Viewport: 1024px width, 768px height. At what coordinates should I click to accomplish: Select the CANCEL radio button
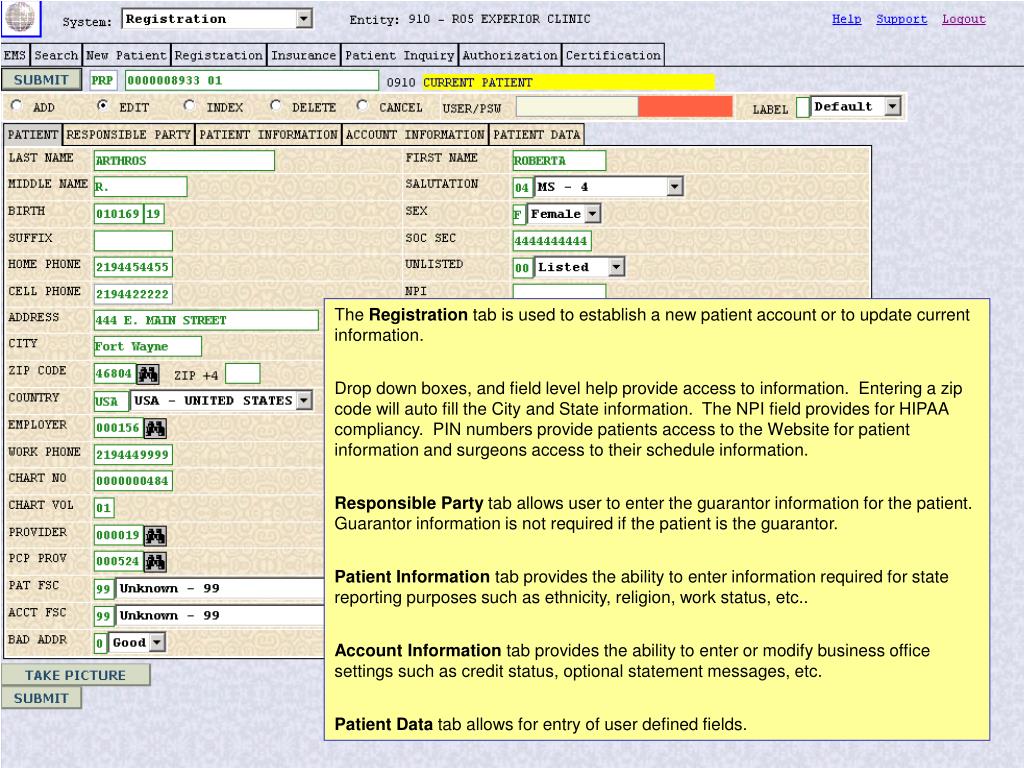(x=362, y=105)
